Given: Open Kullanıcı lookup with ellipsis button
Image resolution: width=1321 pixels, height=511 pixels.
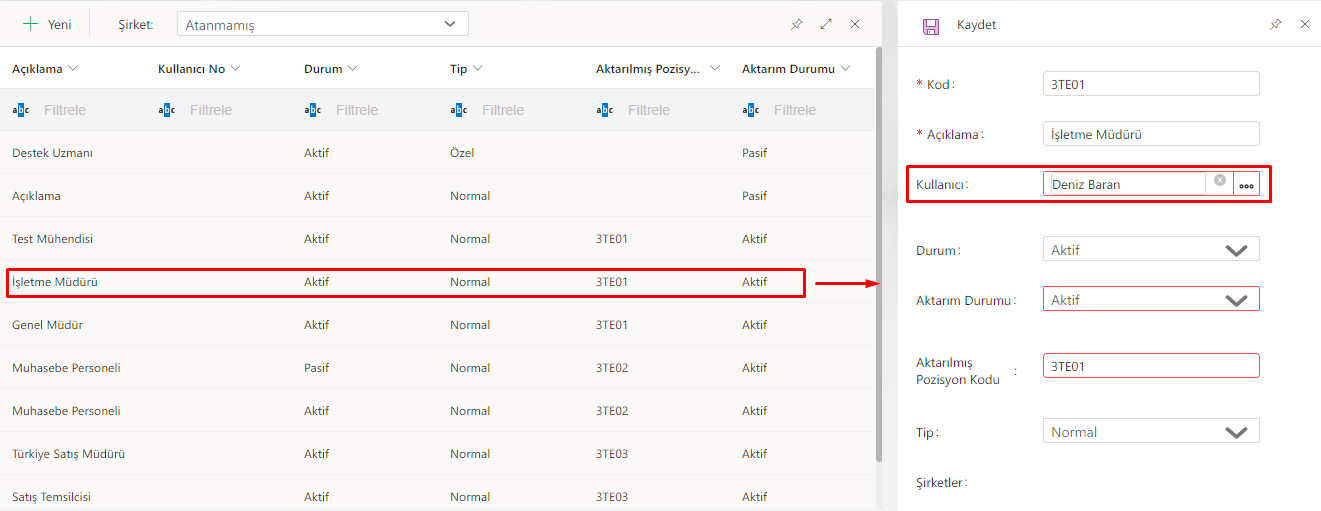Looking at the screenshot, I should coord(1246,184).
